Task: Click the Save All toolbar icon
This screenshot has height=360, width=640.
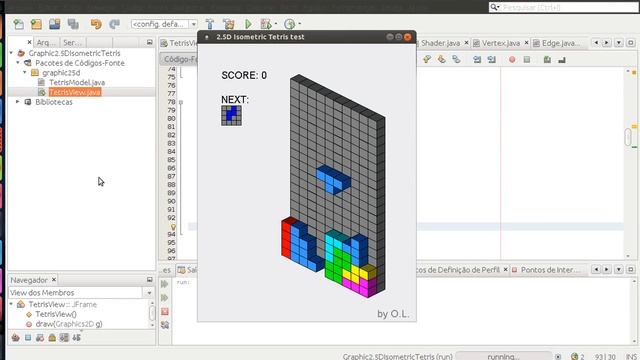Action: [x=73, y=24]
